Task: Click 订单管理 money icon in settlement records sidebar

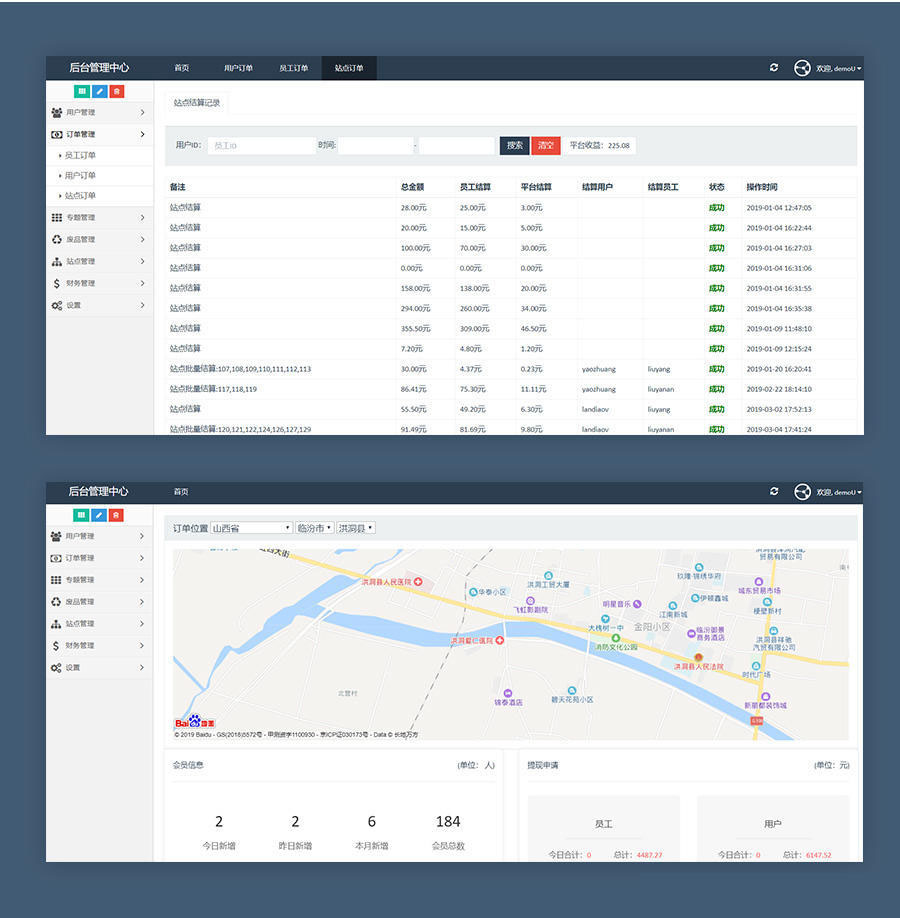Action: [57, 135]
